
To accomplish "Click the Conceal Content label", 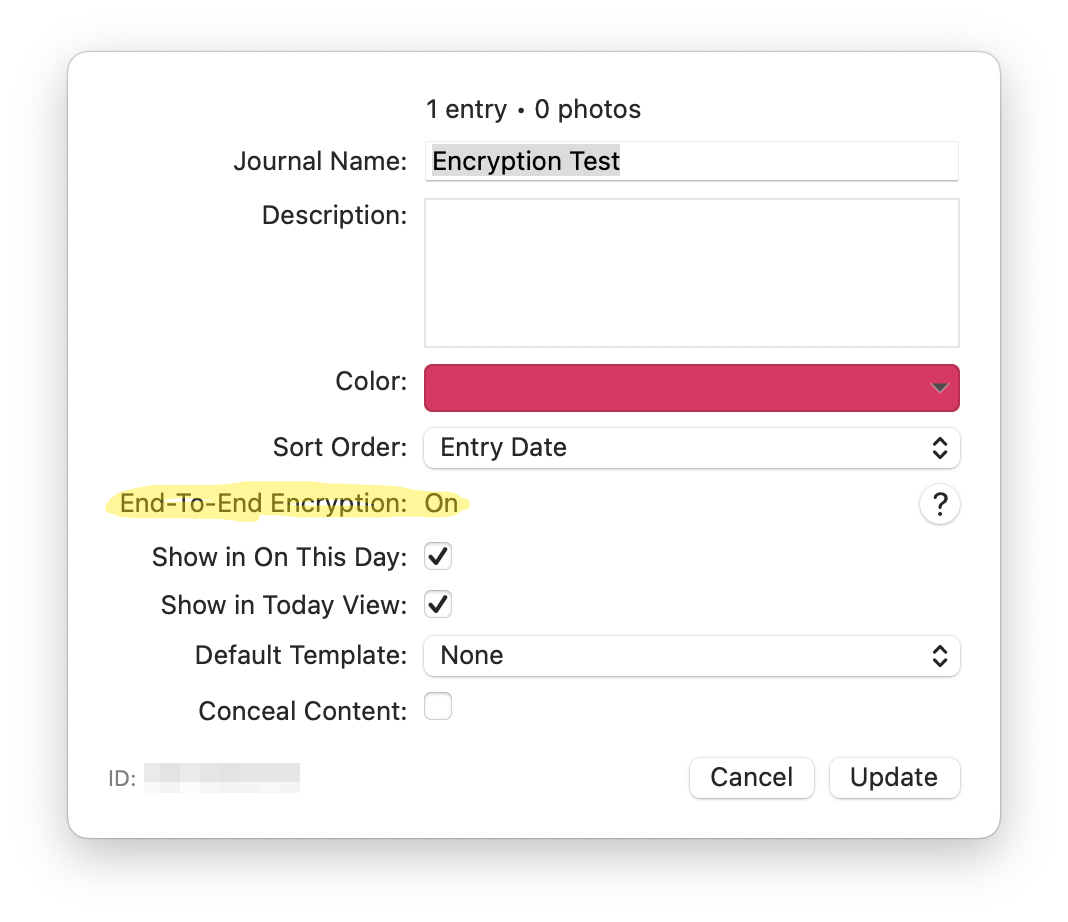I will click(x=302, y=711).
